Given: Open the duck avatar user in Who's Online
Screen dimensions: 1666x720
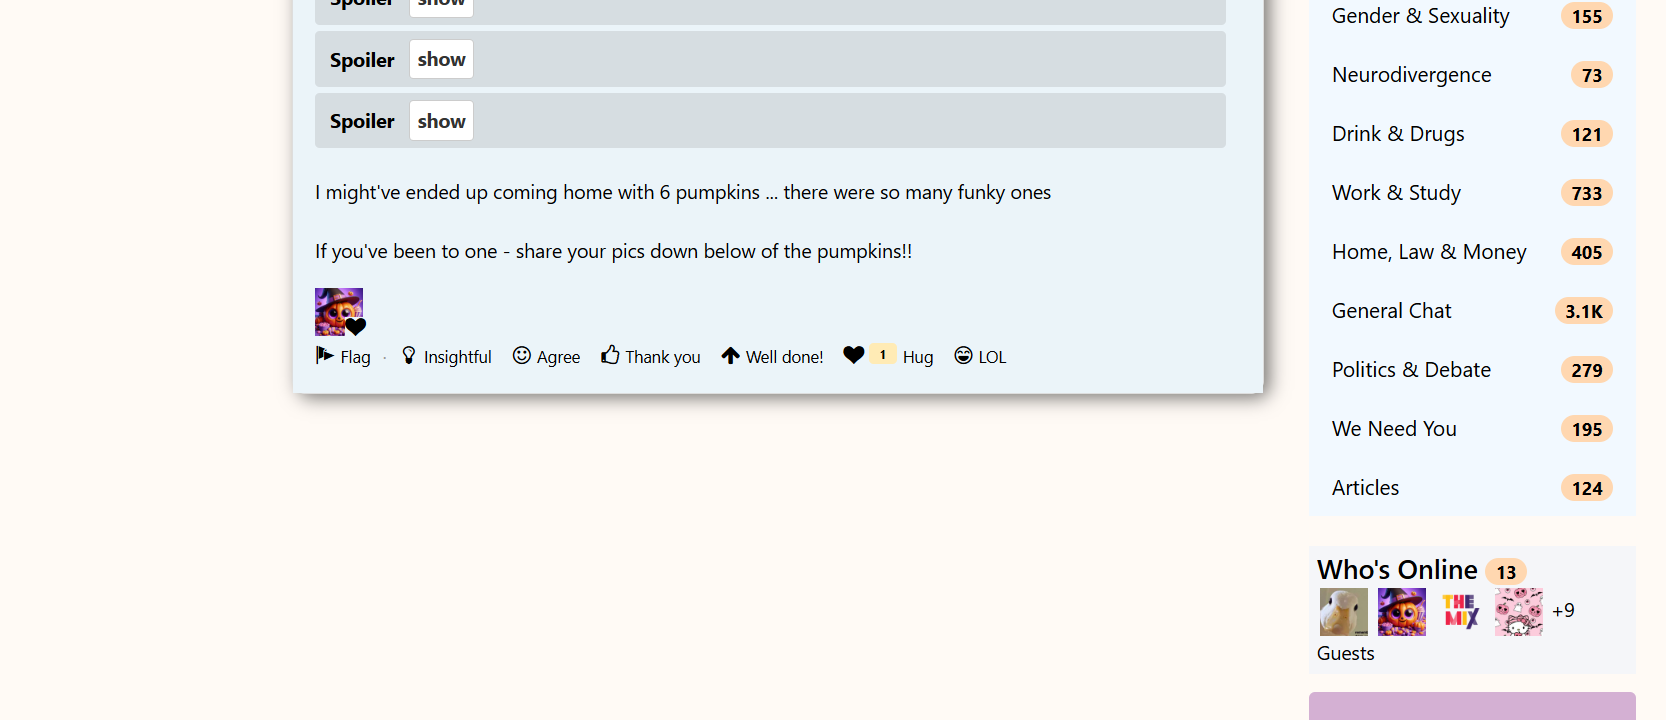Looking at the screenshot, I should [1343, 612].
